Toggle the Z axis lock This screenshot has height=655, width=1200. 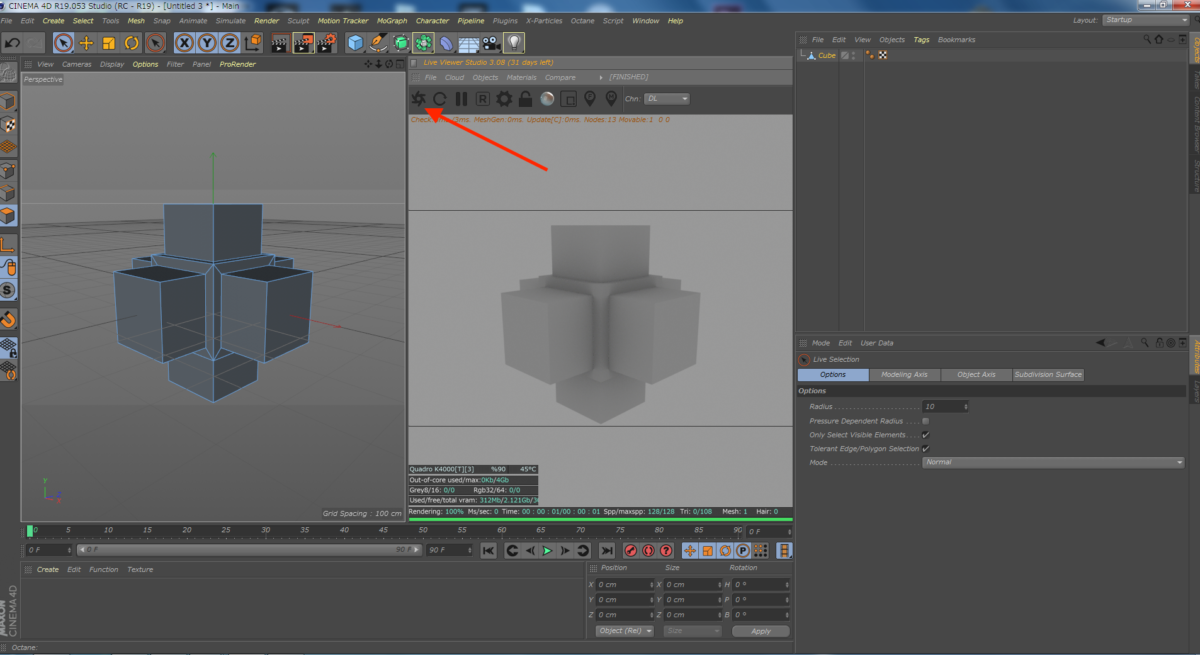pos(230,42)
